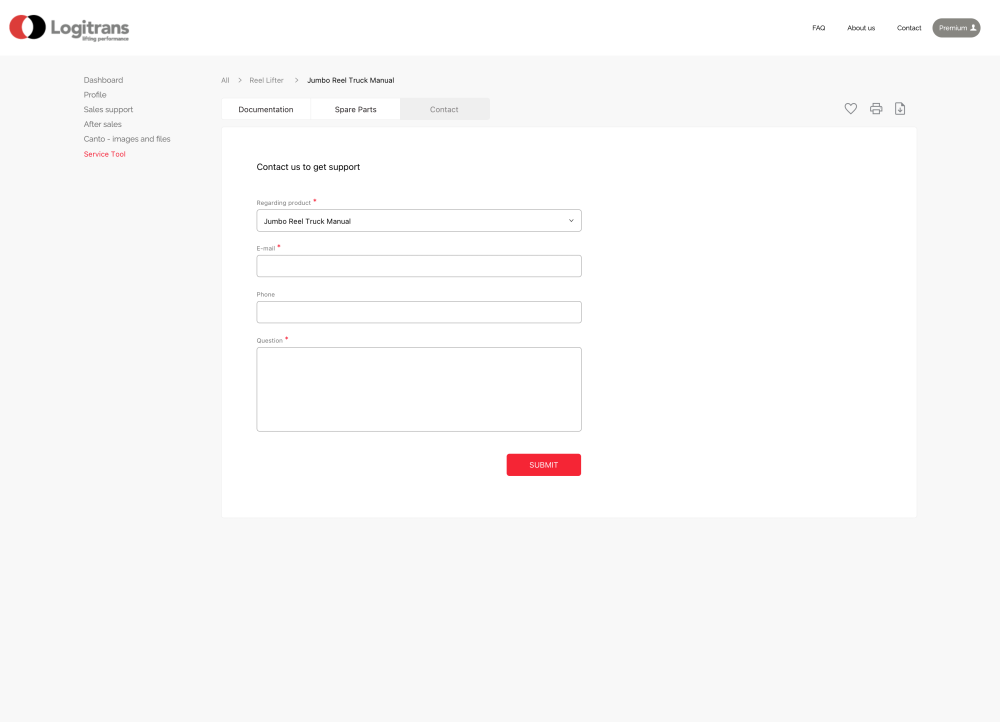Open the Premium user account button
Image resolution: width=1000 pixels, height=722 pixels.
956,28
